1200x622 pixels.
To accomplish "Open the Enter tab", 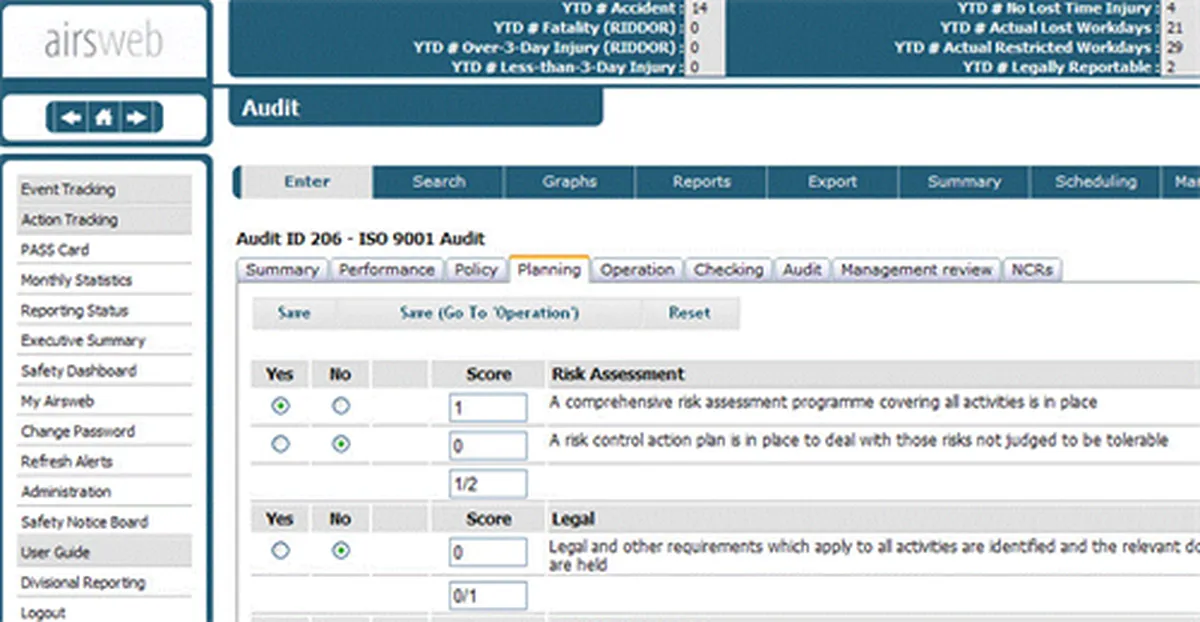I will pos(307,182).
